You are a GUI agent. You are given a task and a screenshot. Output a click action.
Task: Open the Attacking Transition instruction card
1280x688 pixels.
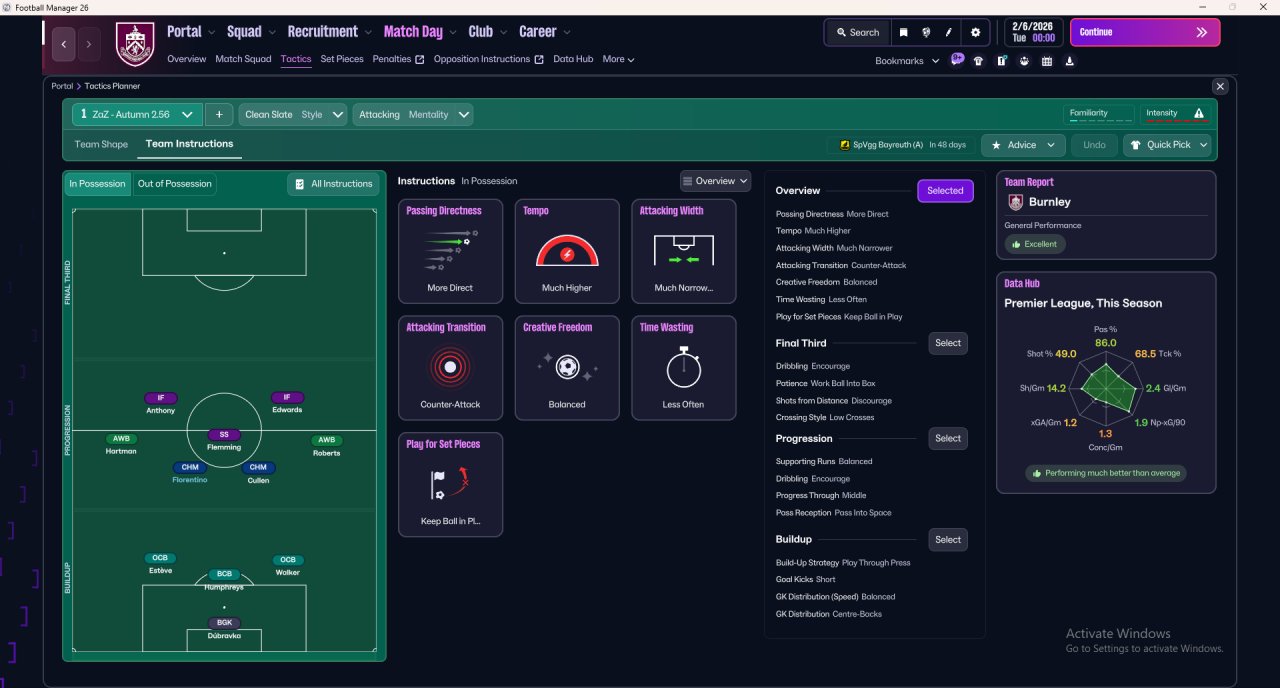click(x=450, y=368)
